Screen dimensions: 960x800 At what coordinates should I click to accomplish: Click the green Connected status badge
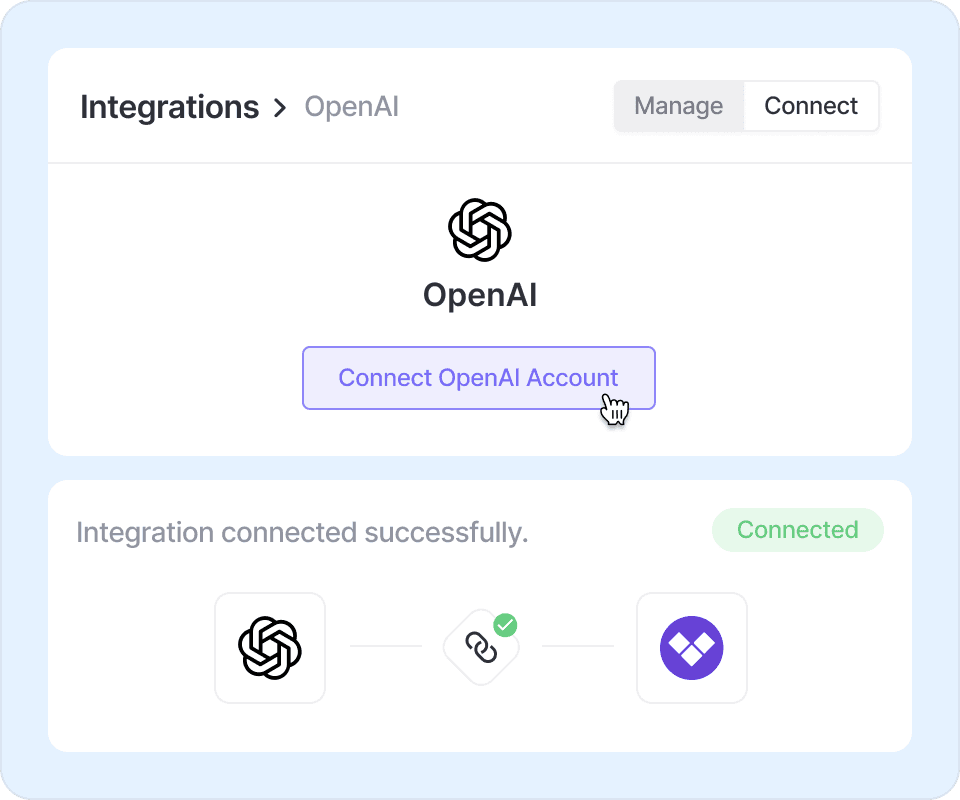pyautogui.click(x=797, y=530)
